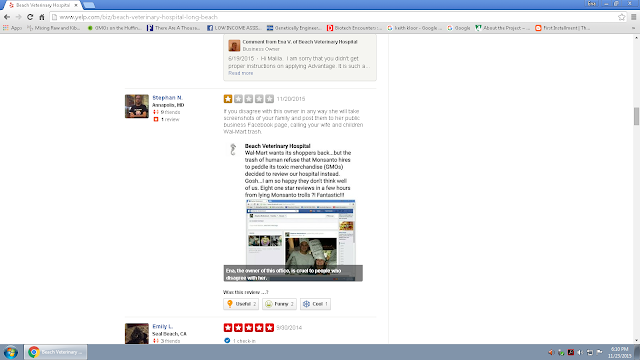Click the browser Back arrow
This screenshot has width=640, height=360.
point(7,17)
